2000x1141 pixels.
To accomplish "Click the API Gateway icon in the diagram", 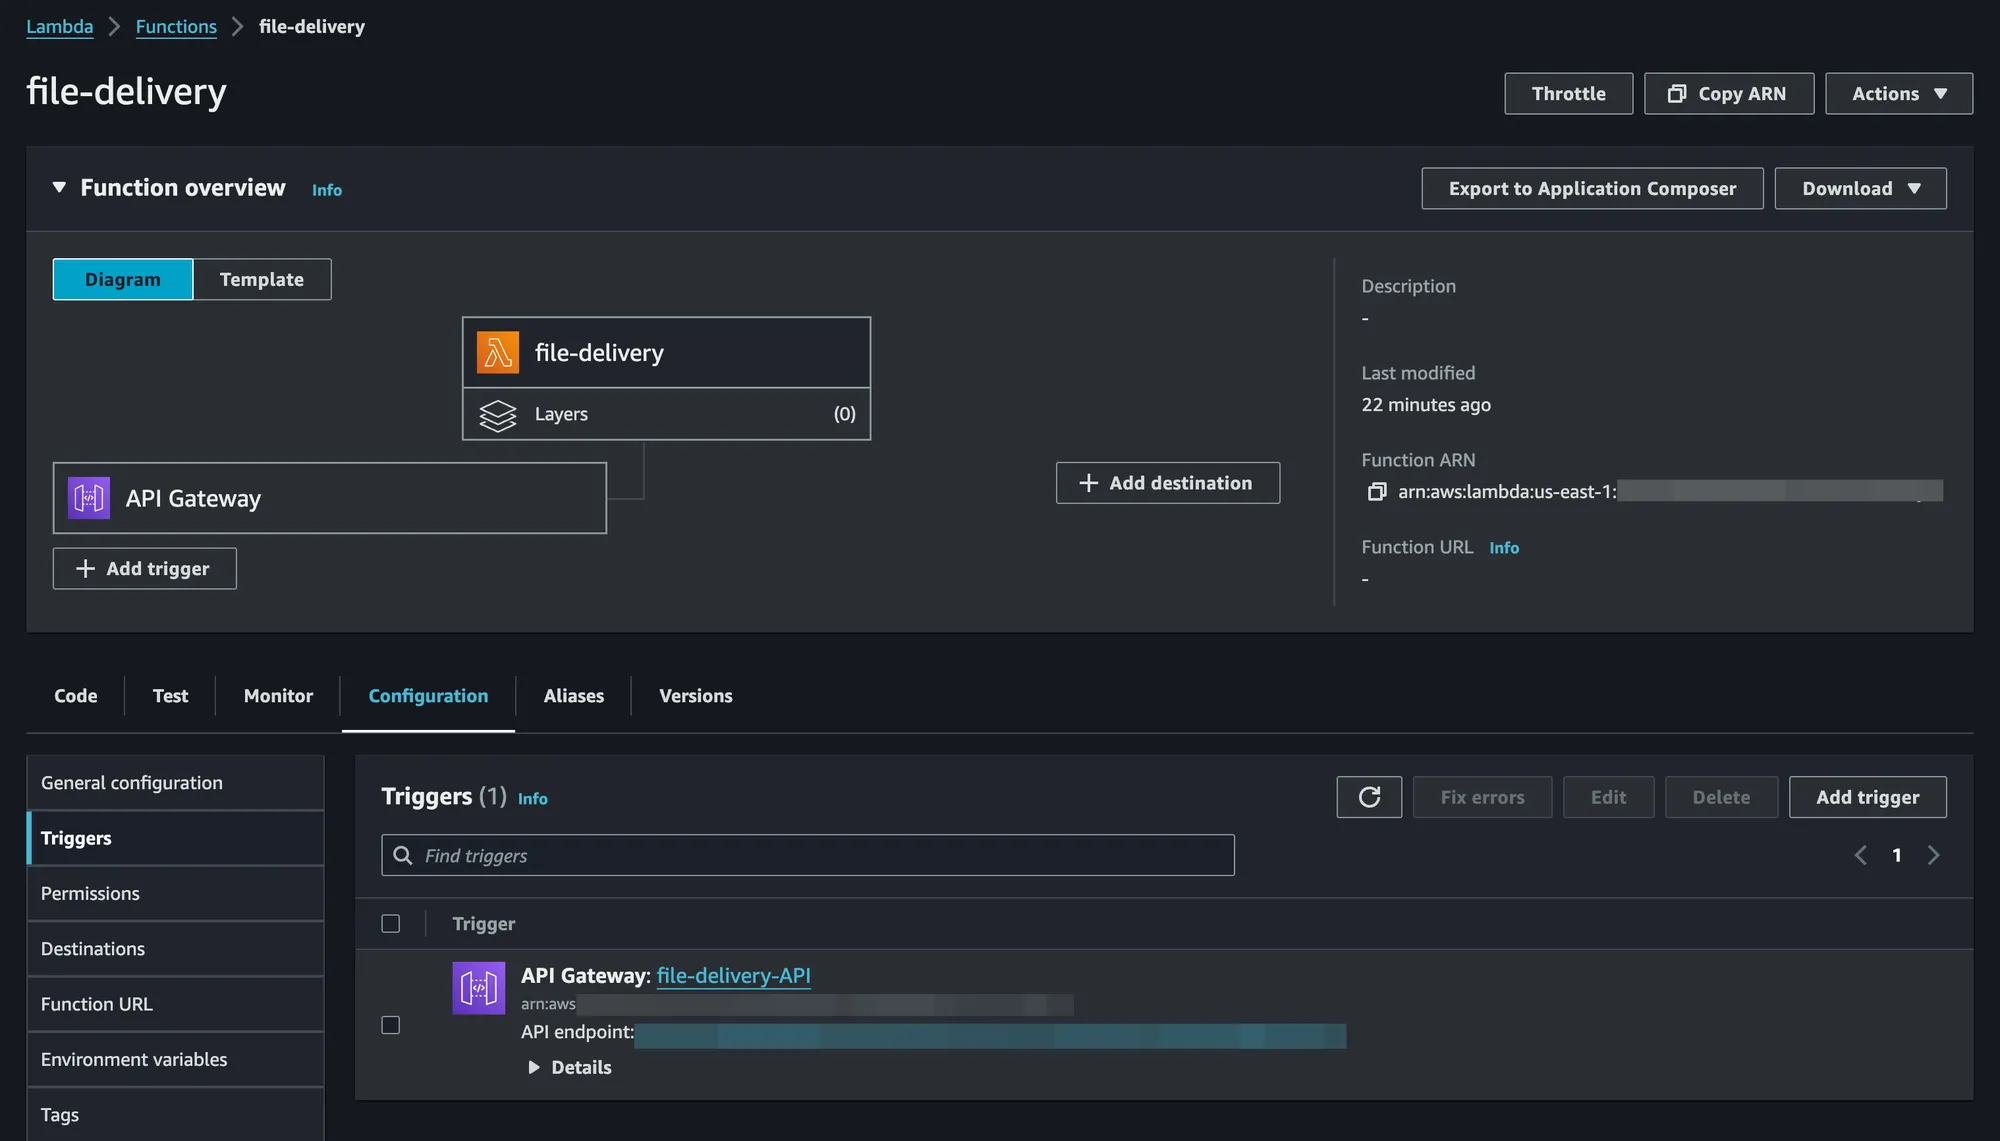I will [89, 498].
